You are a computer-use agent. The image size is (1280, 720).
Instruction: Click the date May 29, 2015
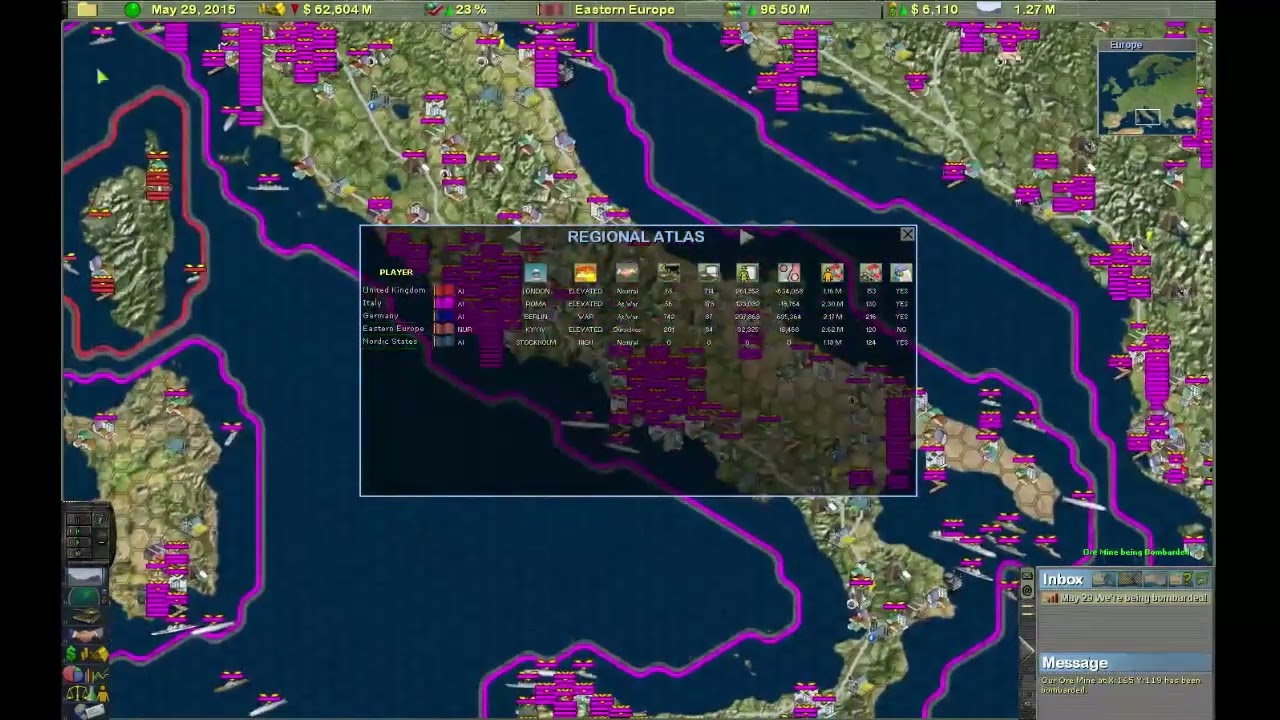[x=194, y=10]
